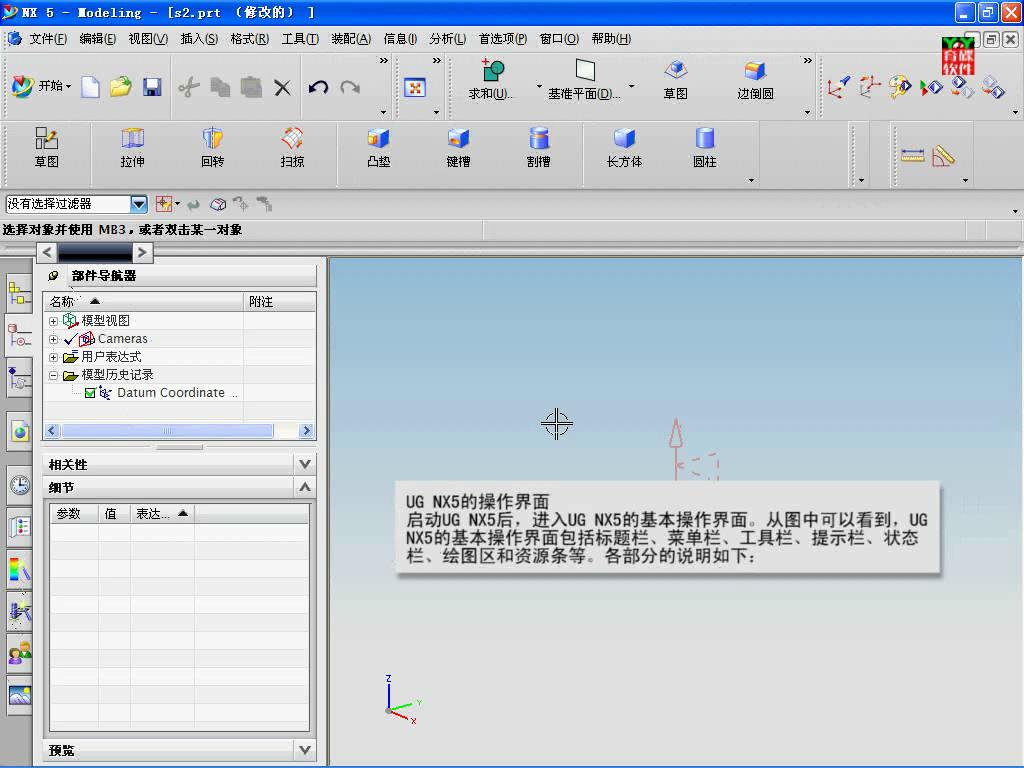Image resolution: width=1024 pixels, height=768 pixels.
Task: Redo the undone action
Action: (350, 87)
